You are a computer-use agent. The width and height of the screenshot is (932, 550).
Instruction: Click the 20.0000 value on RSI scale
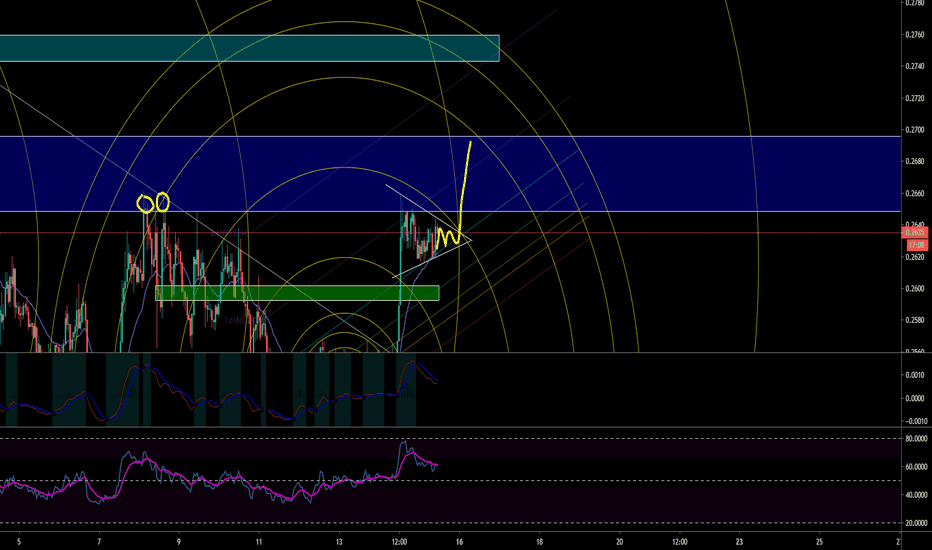point(916,523)
